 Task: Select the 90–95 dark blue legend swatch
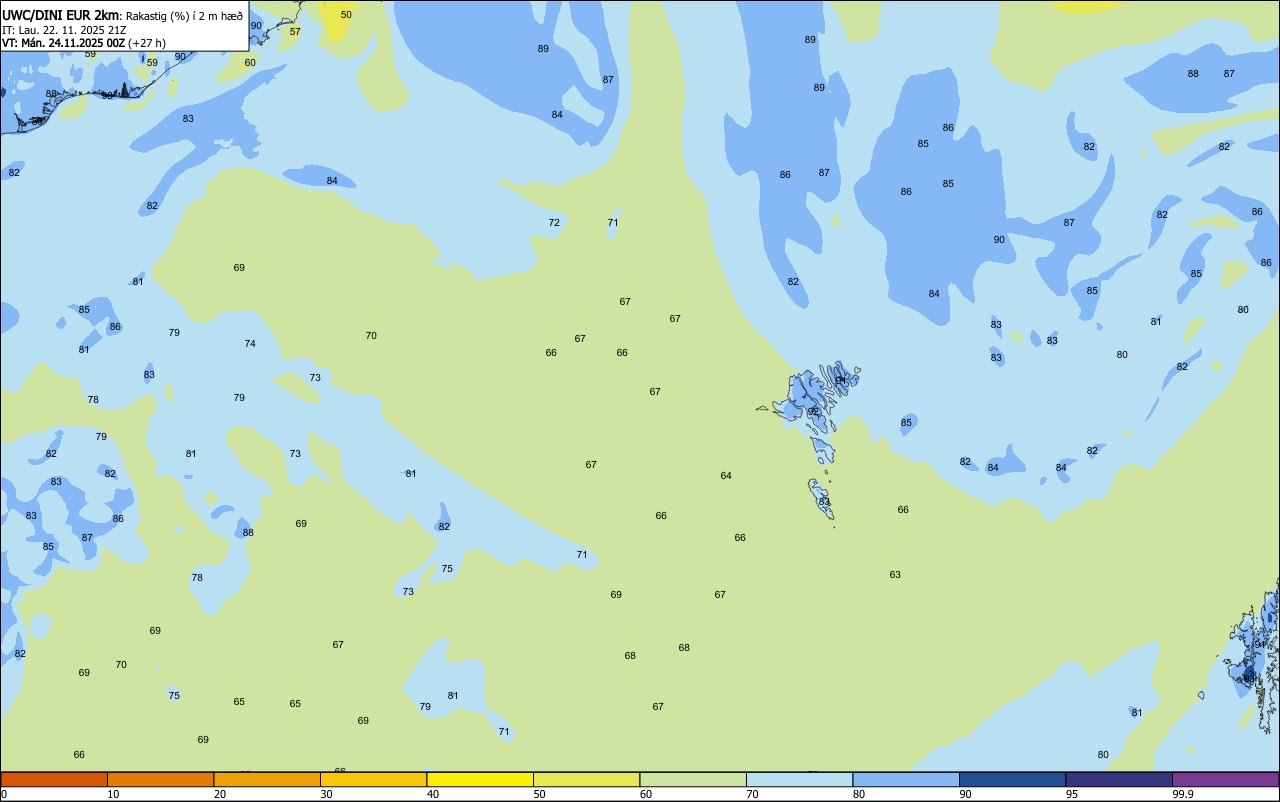(x=1012, y=779)
